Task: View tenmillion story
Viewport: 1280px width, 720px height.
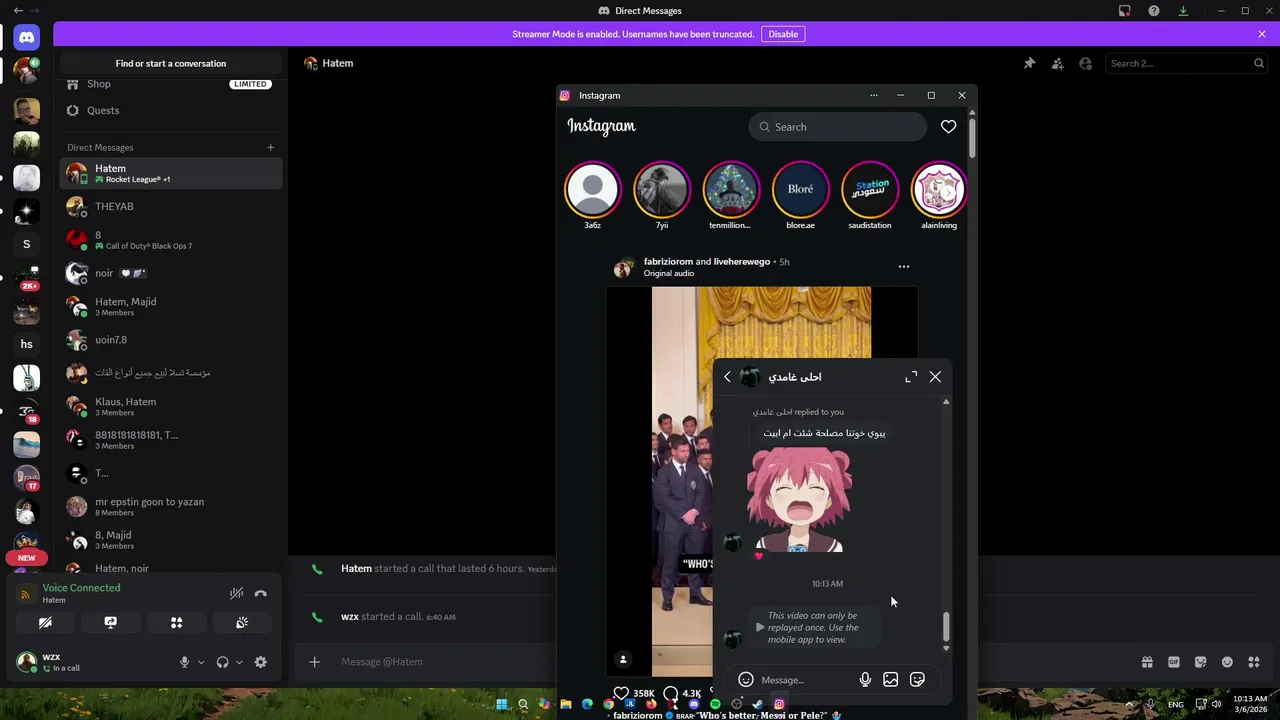Action: [731, 189]
